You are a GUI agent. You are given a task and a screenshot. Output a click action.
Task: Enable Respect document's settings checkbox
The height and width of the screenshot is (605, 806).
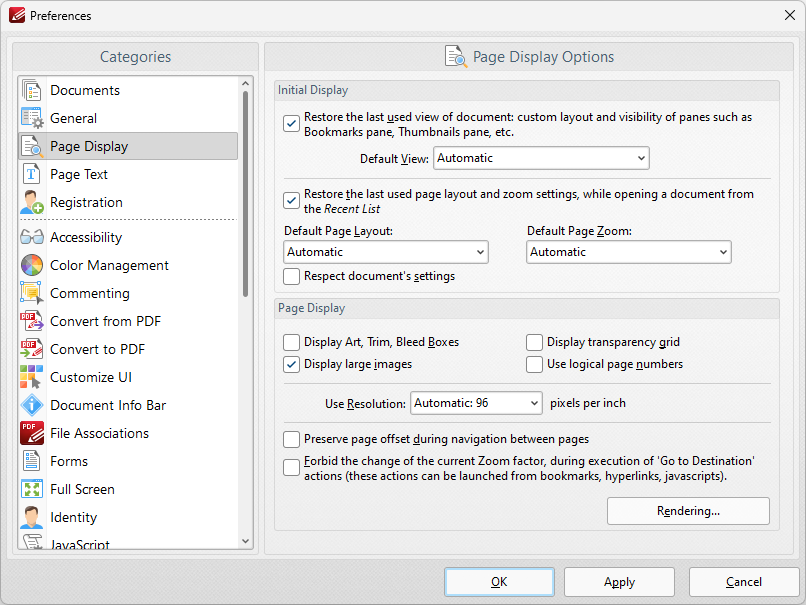[291, 277]
